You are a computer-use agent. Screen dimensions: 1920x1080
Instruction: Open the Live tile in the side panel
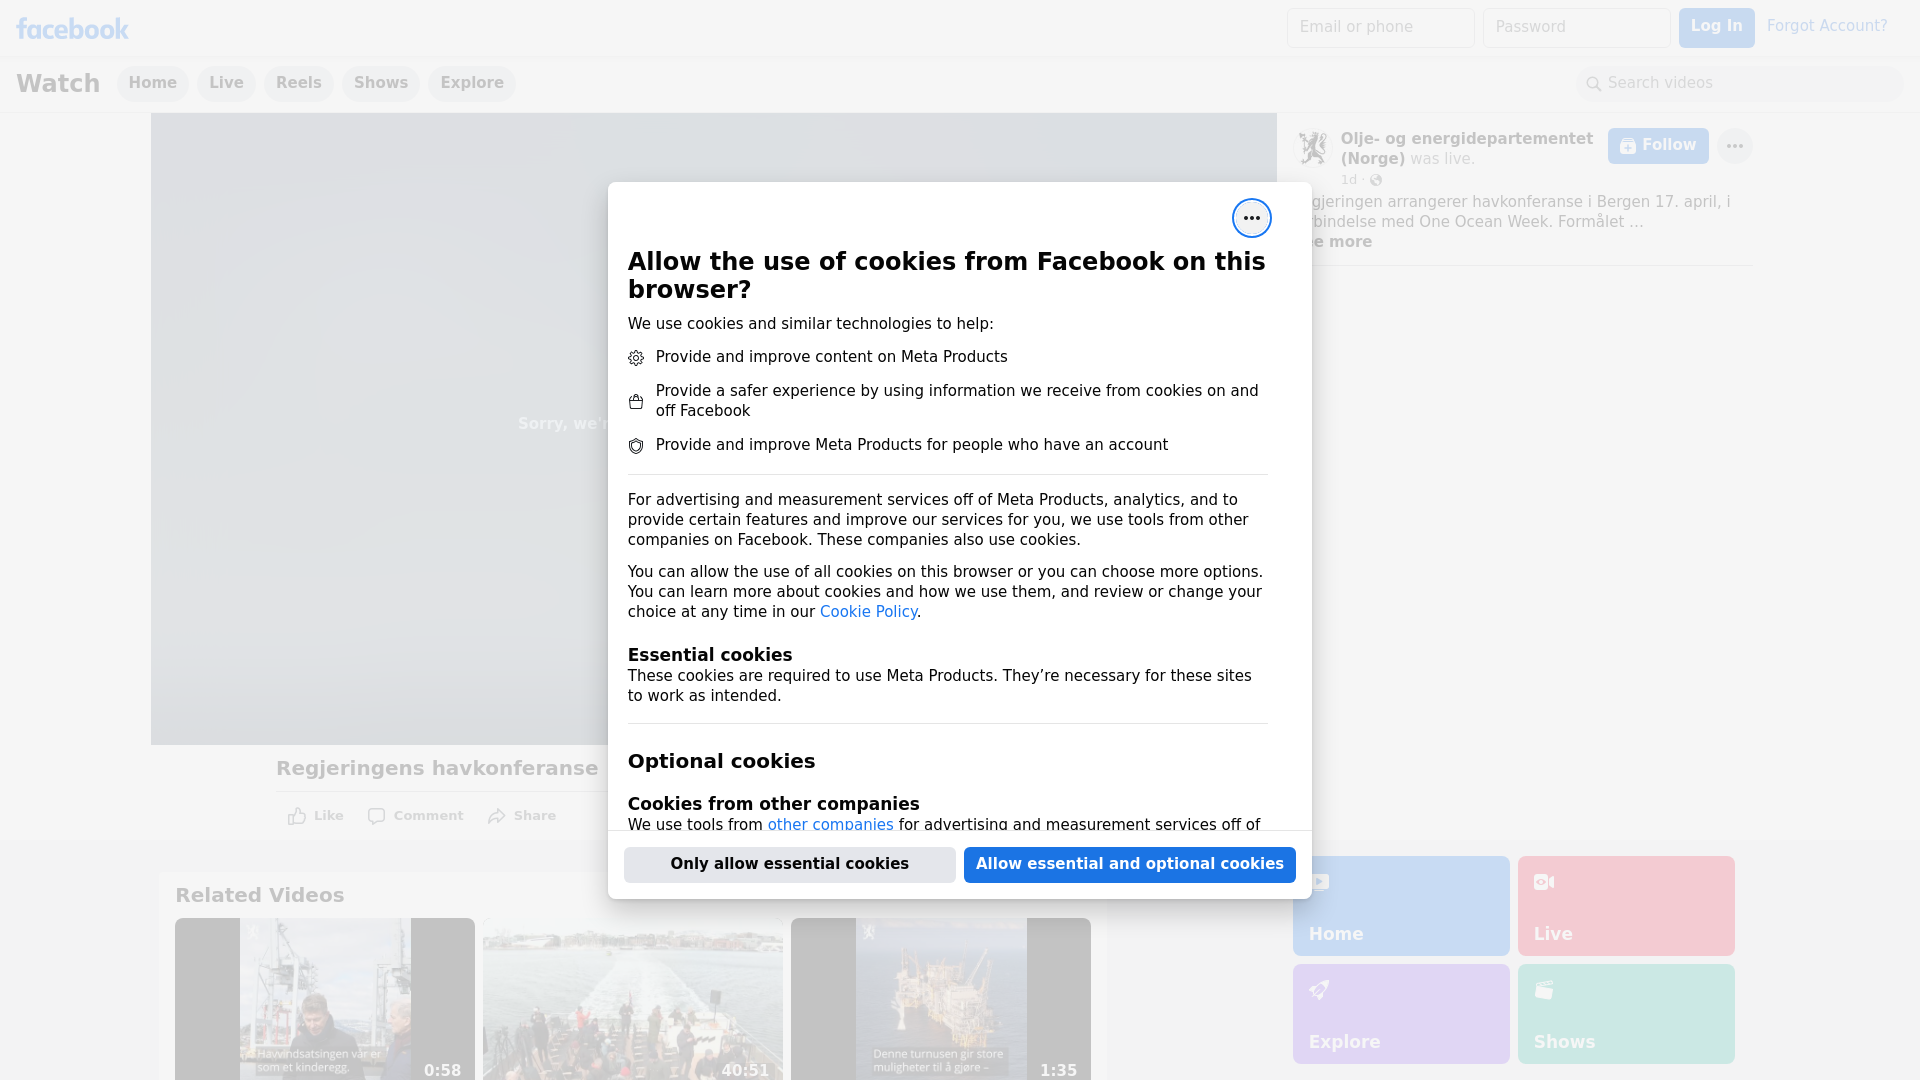click(1626, 906)
